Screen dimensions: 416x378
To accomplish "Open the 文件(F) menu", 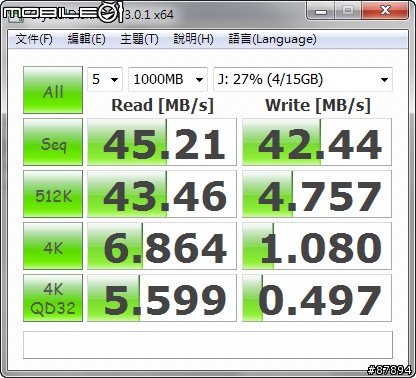I will point(34,39).
